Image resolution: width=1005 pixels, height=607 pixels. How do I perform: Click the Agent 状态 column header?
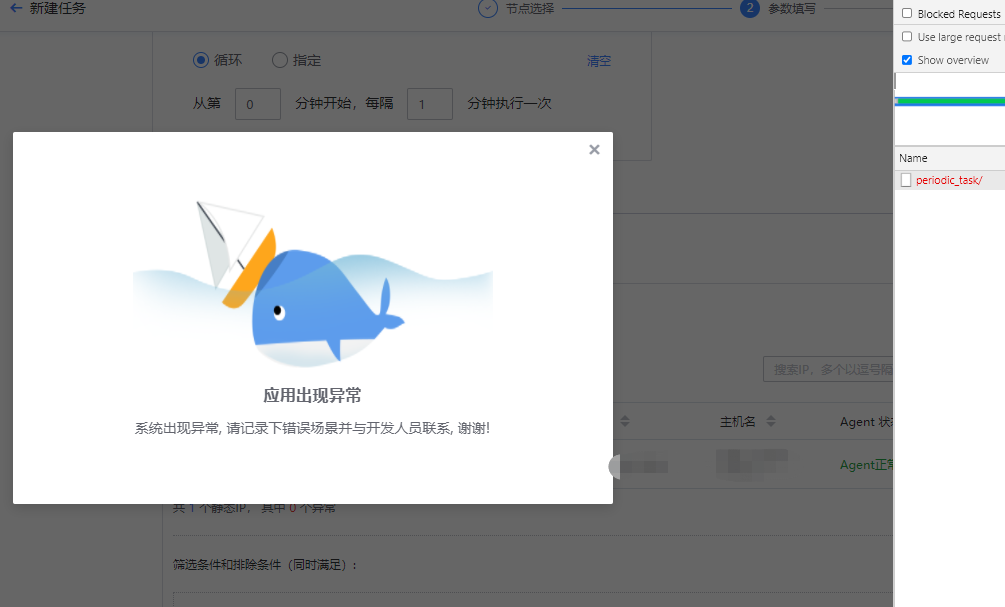tap(867, 422)
